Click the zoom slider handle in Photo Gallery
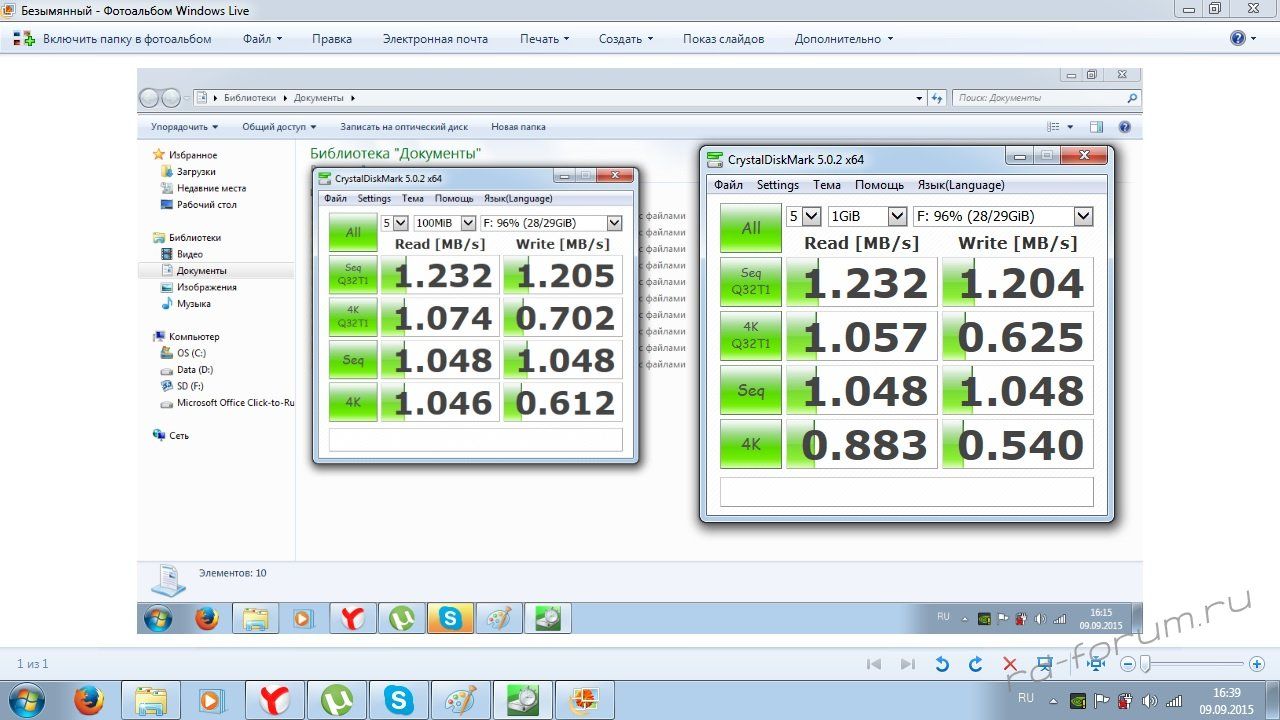This screenshot has height=720, width=1280. [x=1146, y=664]
